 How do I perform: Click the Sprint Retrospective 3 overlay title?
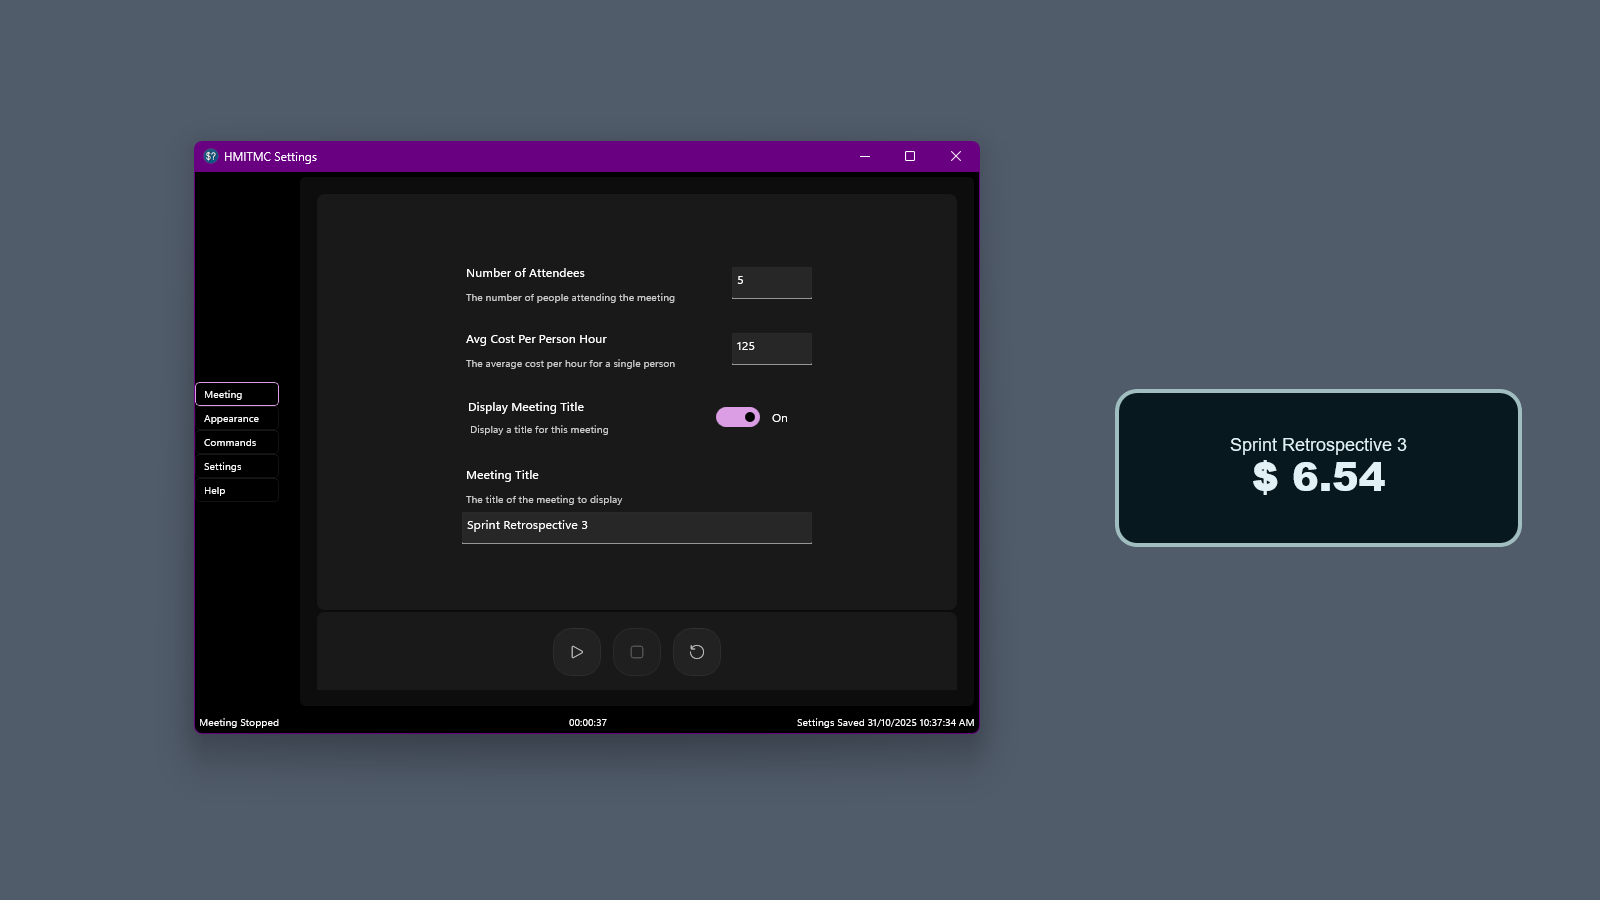1318,445
